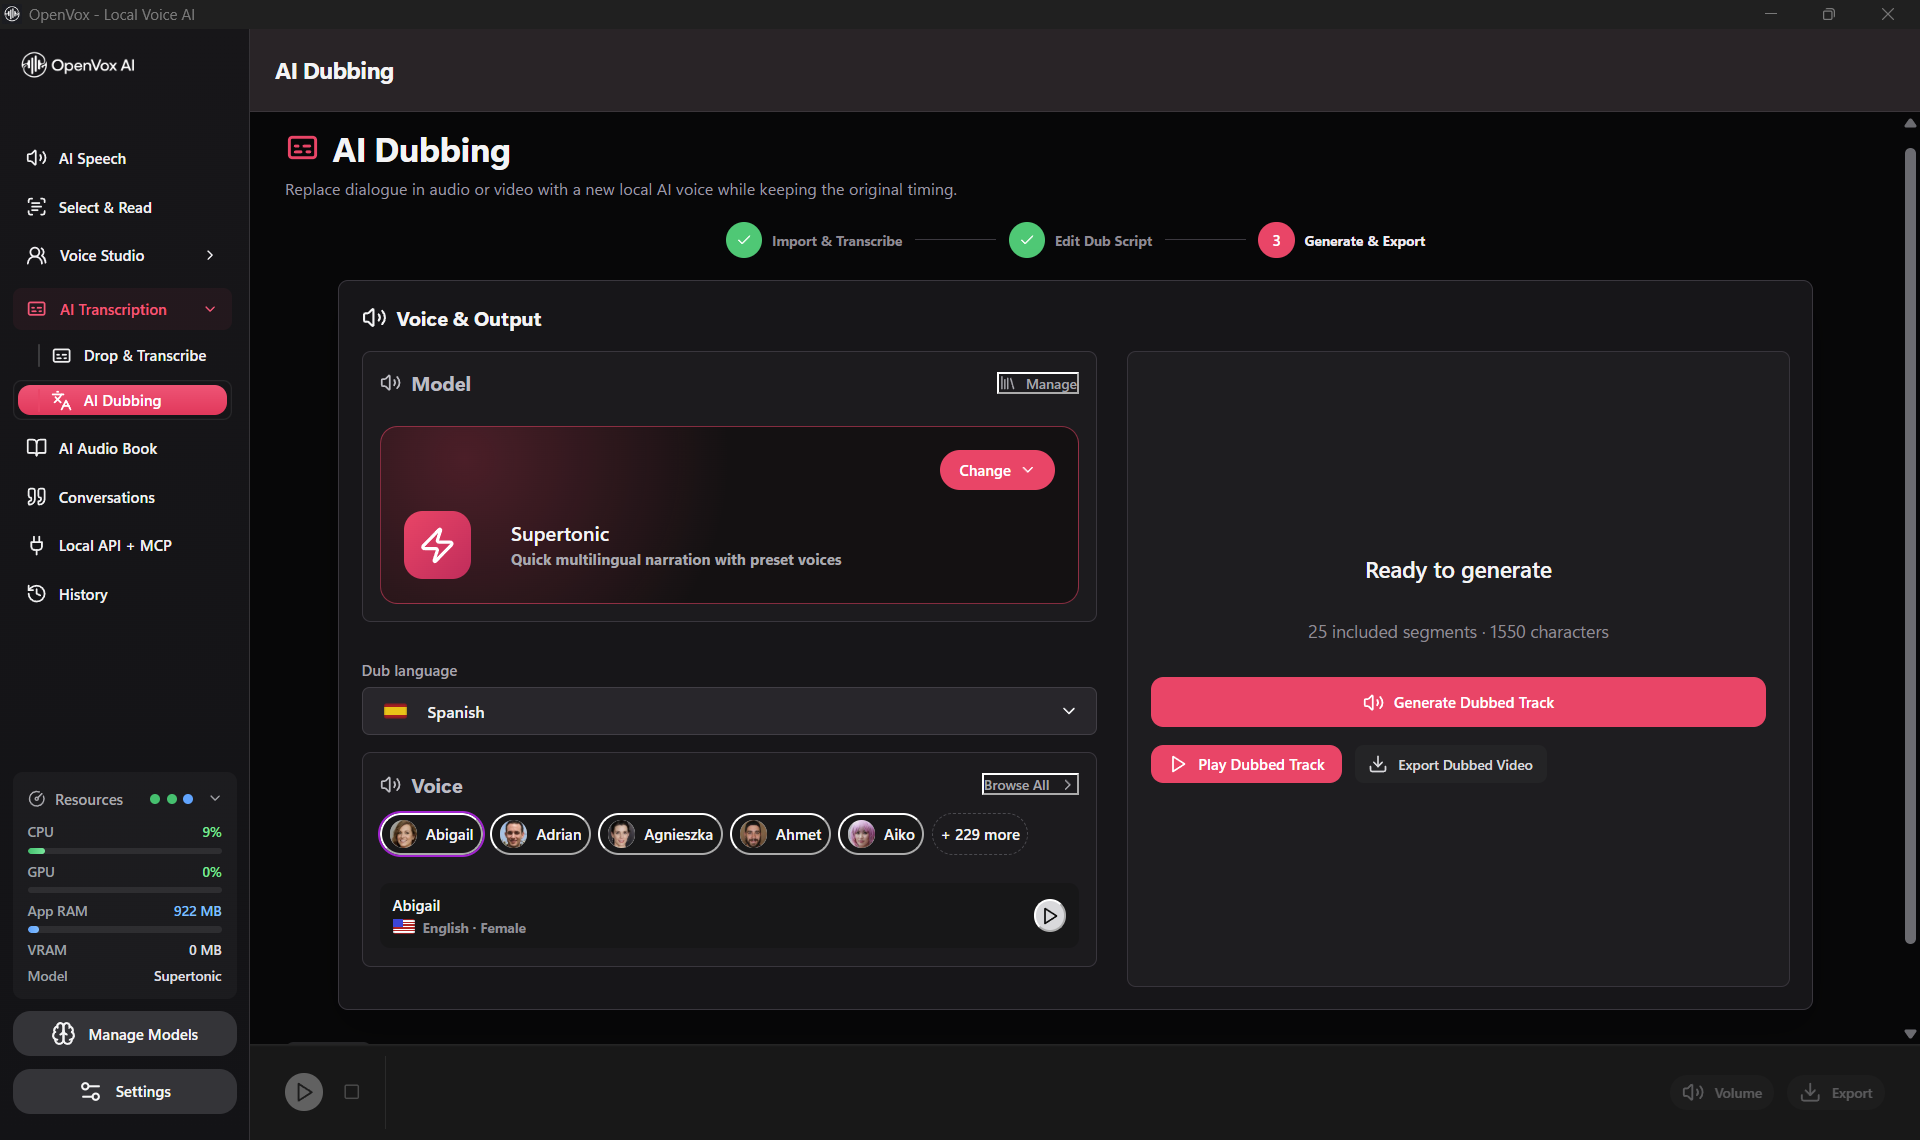Click the US flag under Abigail
Image resolution: width=1920 pixels, height=1140 pixels.
tap(404, 927)
